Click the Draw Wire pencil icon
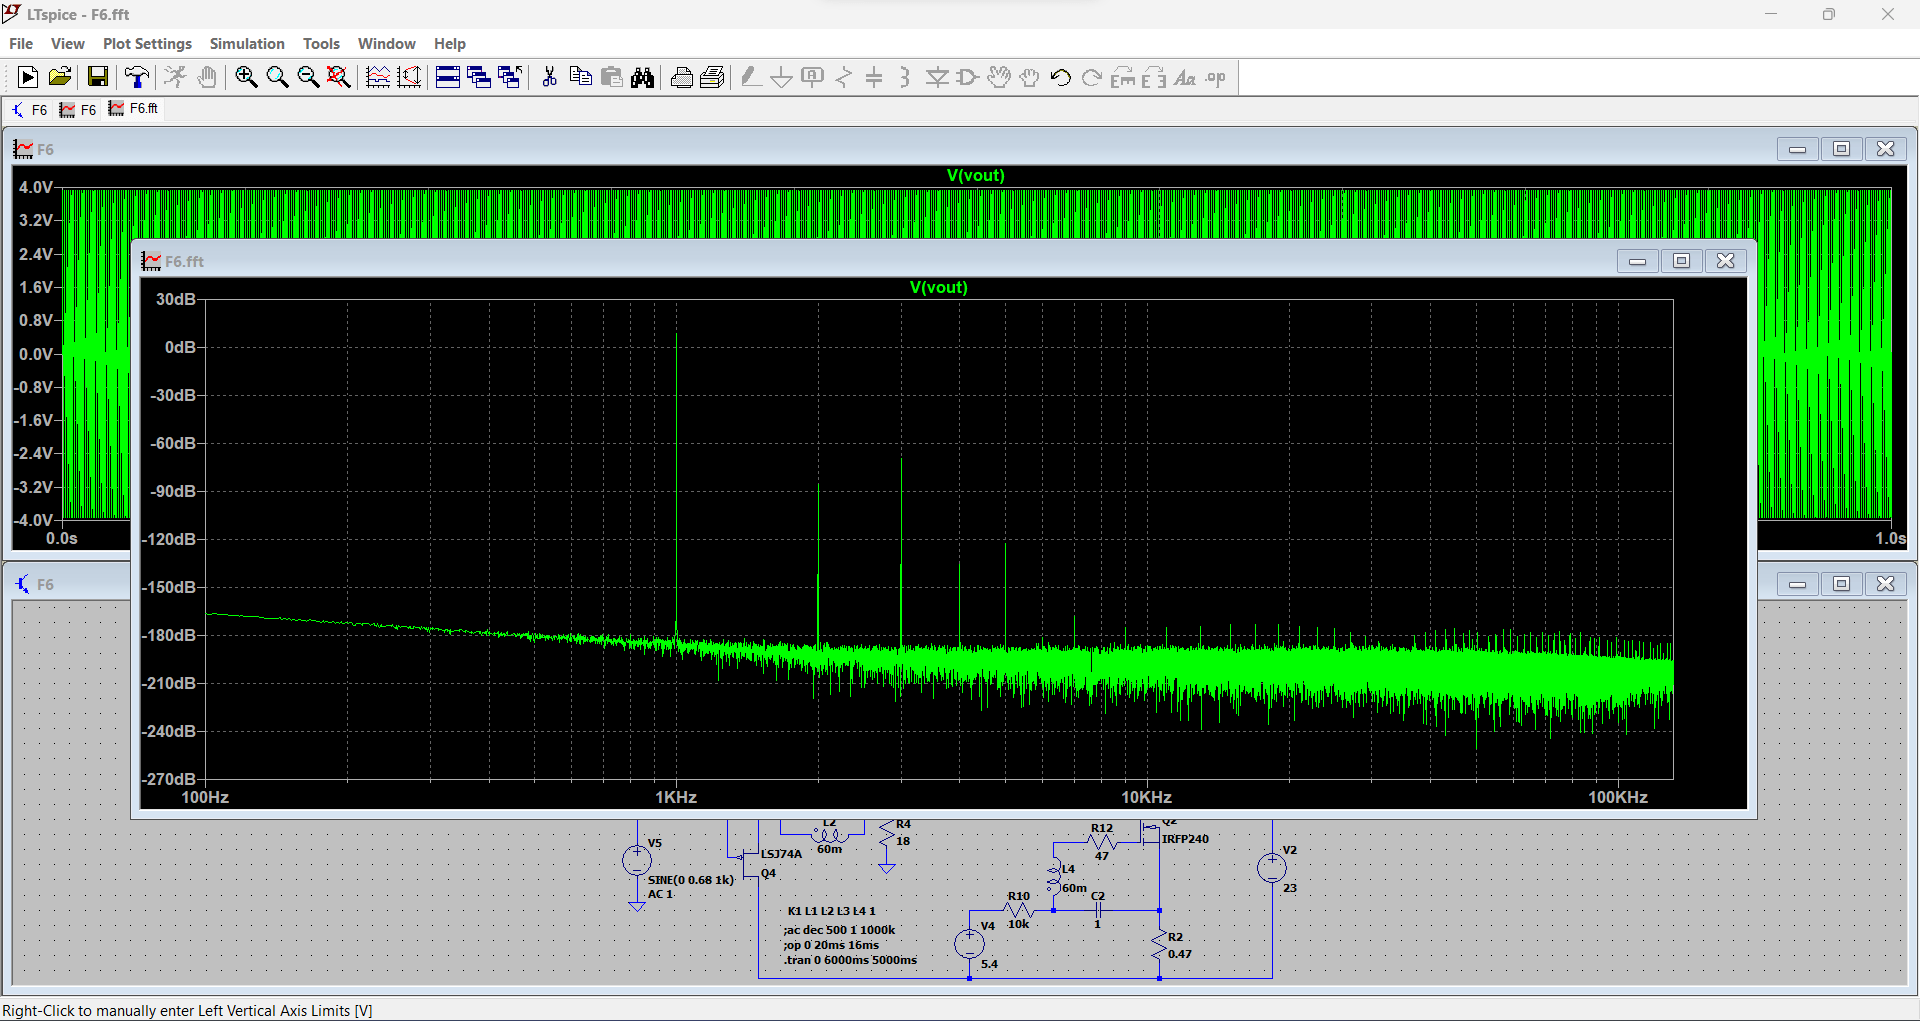Screen dimensions: 1920x1021 [751, 77]
